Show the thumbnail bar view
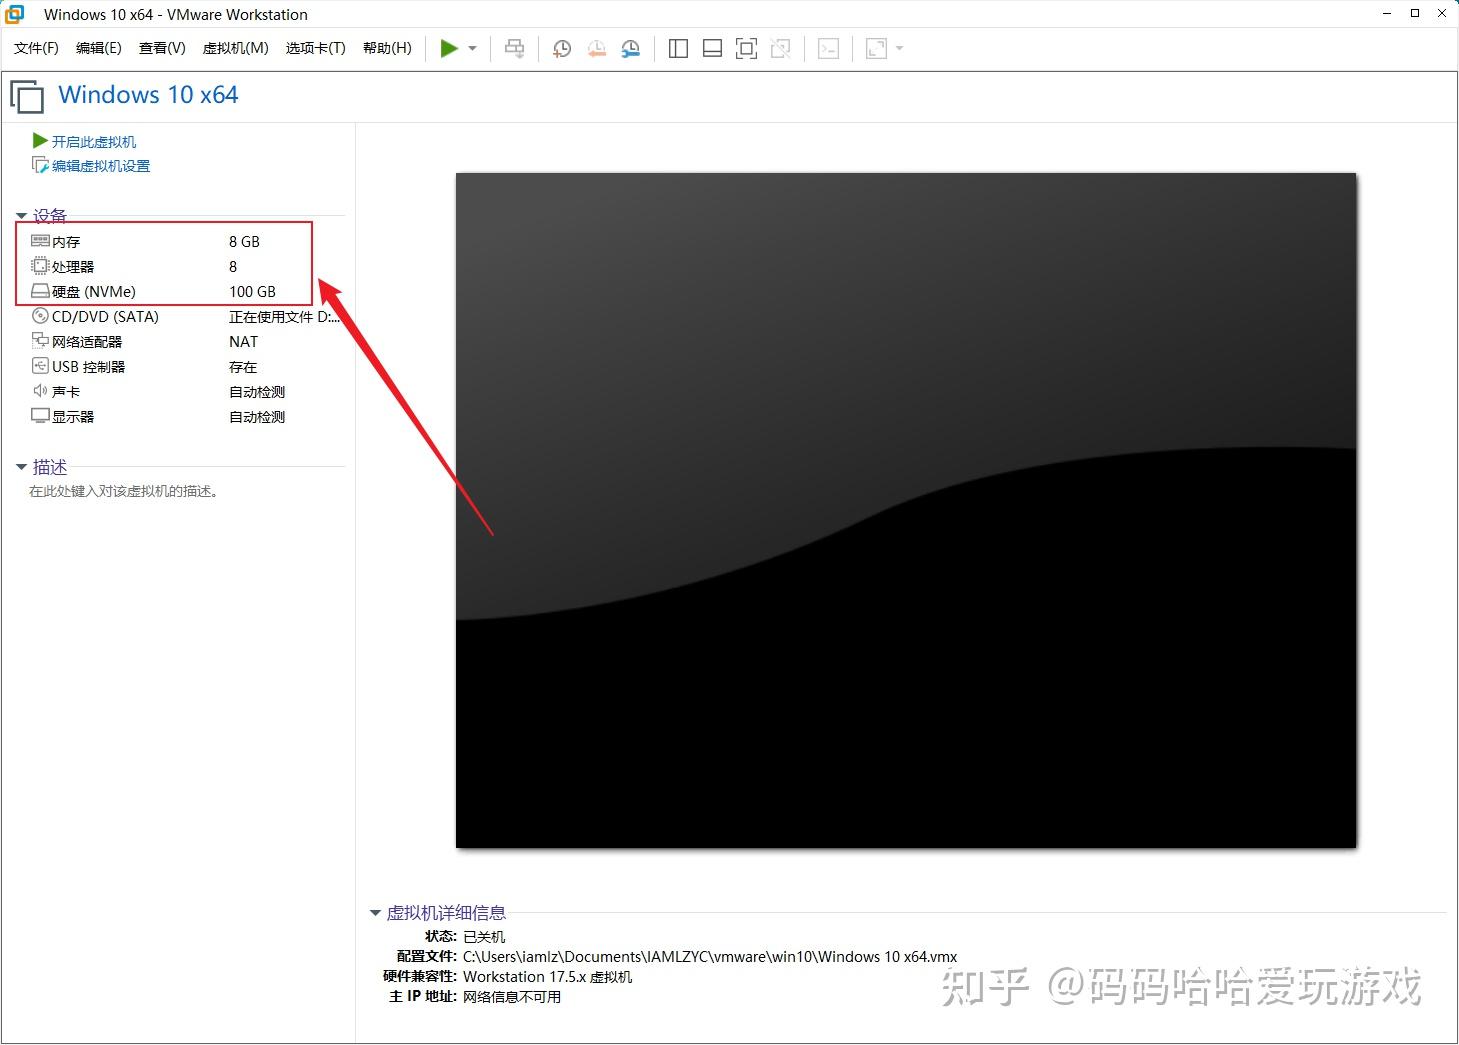 click(712, 48)
